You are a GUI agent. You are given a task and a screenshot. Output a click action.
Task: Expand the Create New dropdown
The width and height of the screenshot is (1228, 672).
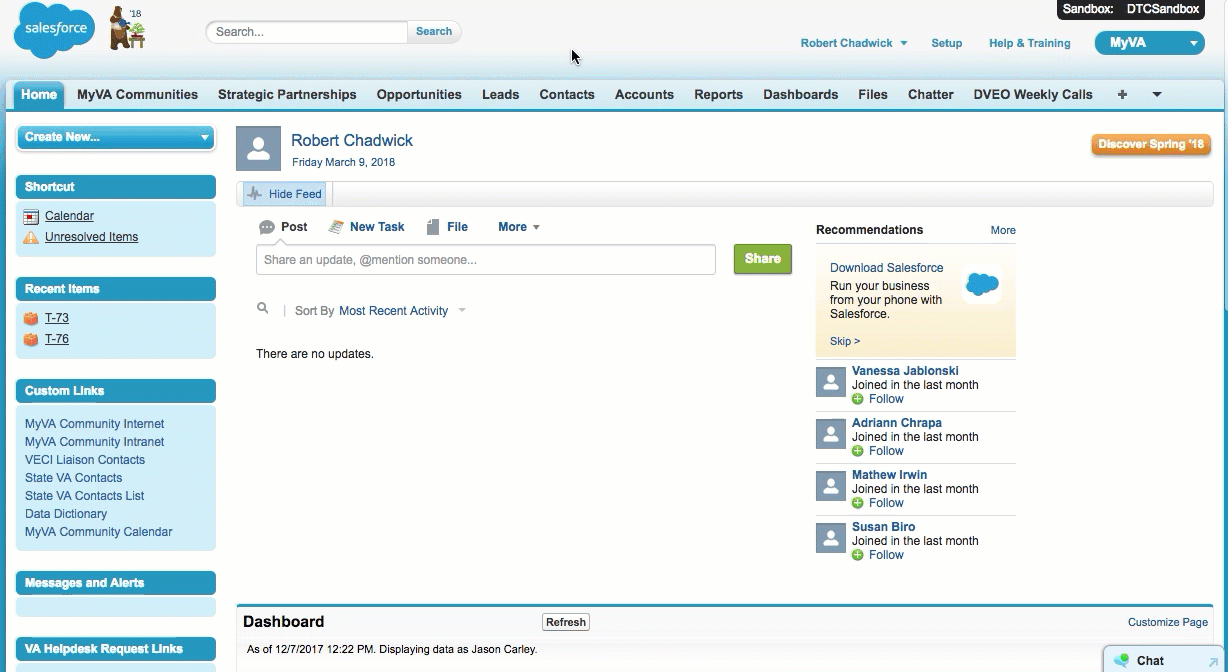coord(116,137)
